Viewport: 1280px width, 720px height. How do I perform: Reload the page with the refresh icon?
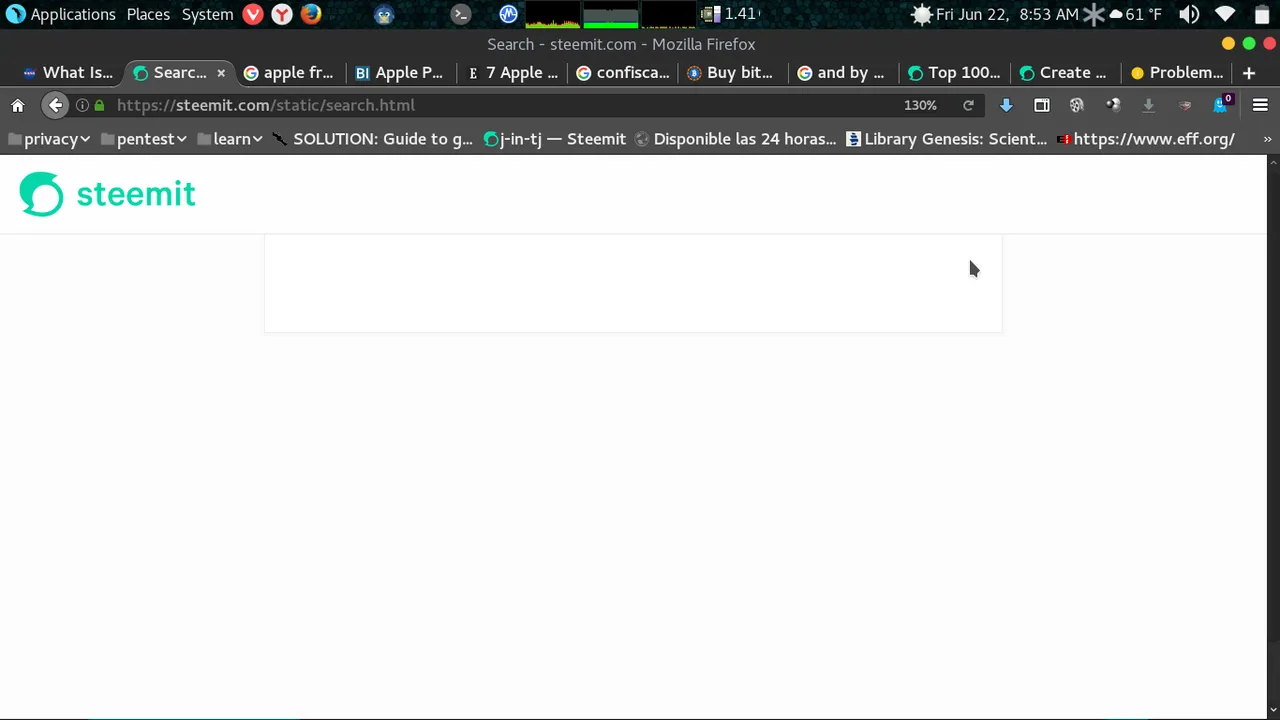pos(968,105)
